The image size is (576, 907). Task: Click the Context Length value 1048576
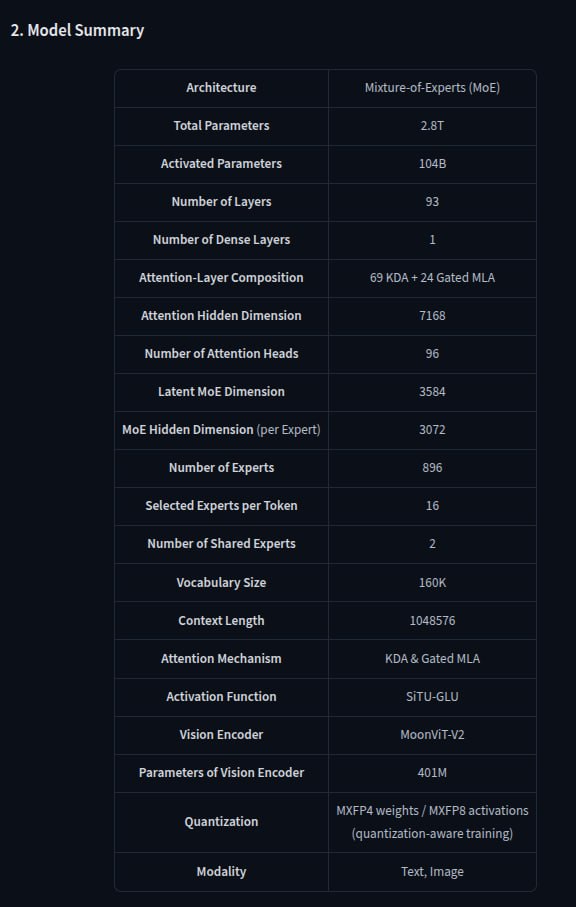click(x=432, y=621)
